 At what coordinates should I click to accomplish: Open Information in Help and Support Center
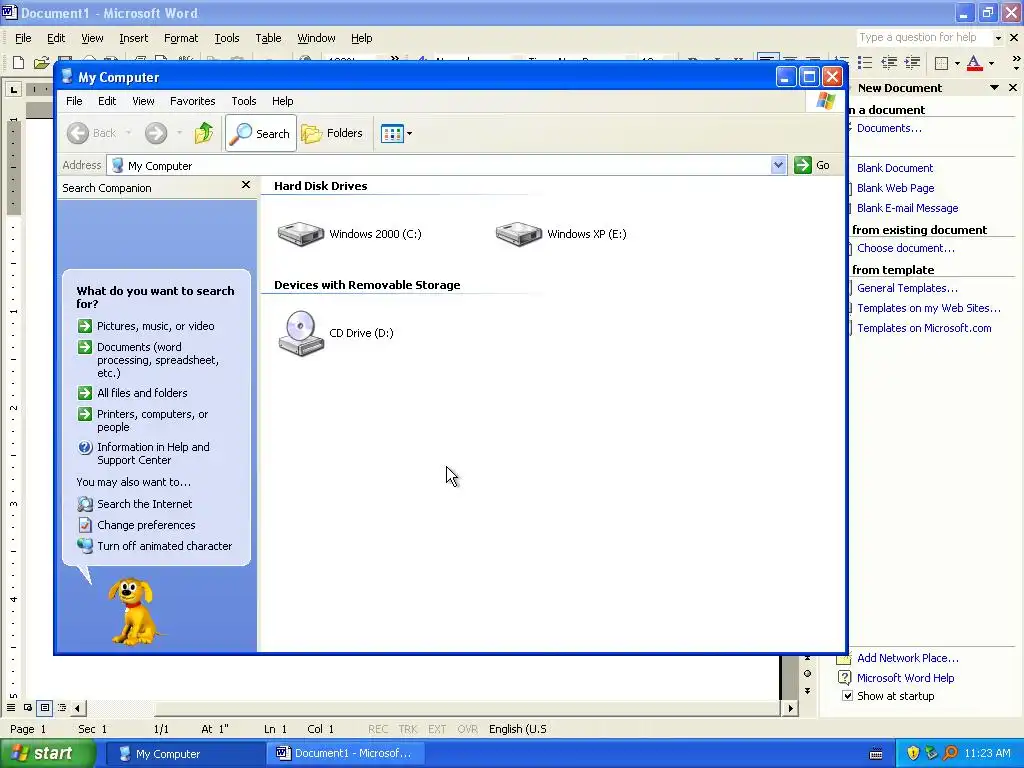153,453
